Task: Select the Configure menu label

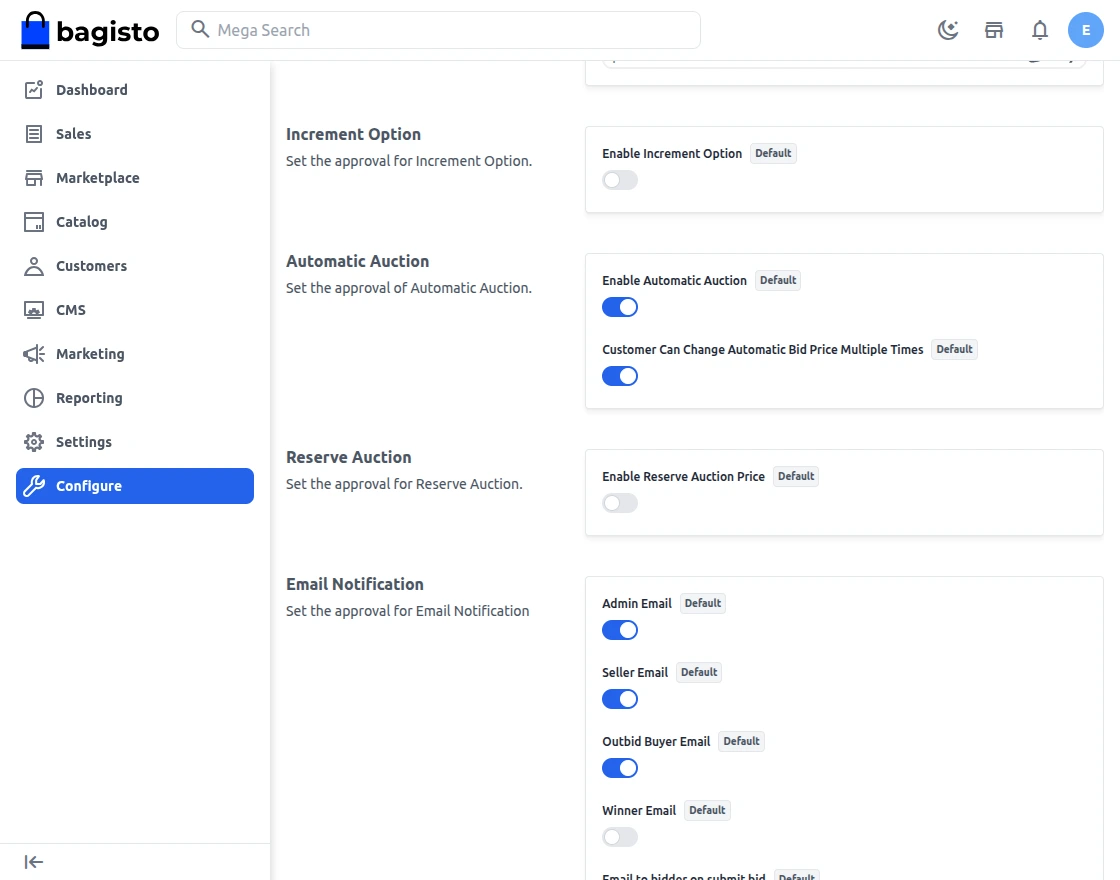Action: 89,486
